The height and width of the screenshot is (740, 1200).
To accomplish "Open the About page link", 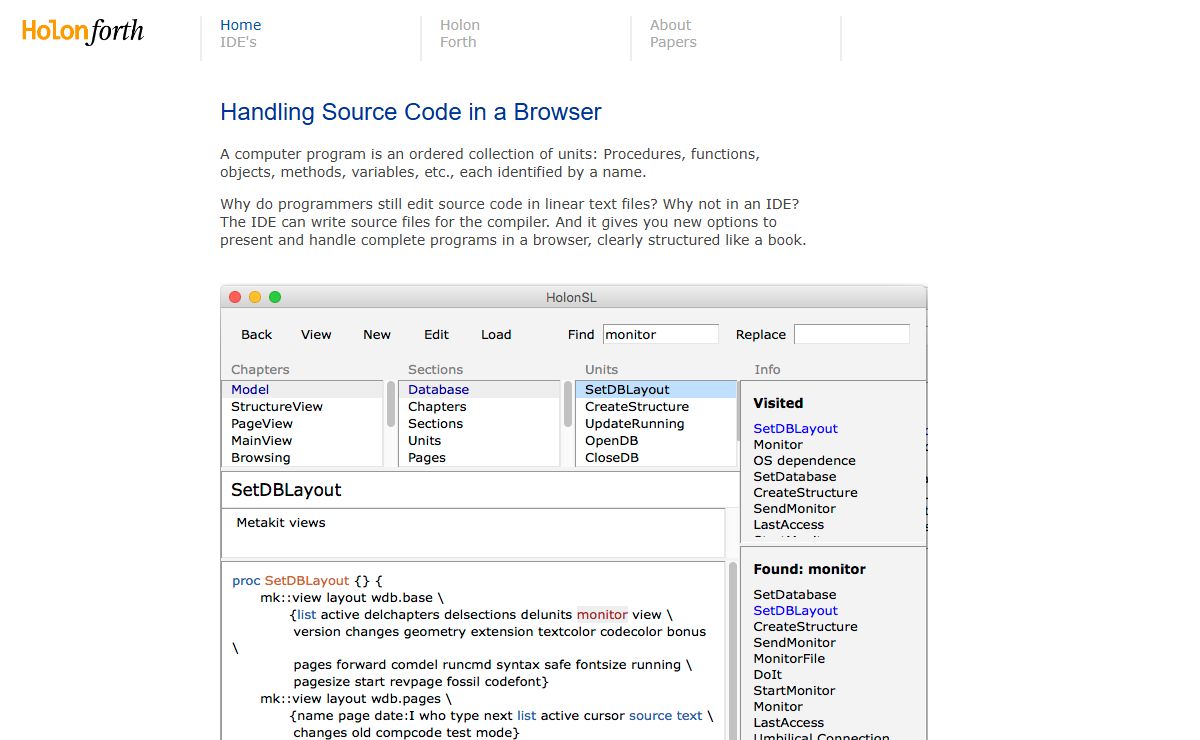I will 670,25.
